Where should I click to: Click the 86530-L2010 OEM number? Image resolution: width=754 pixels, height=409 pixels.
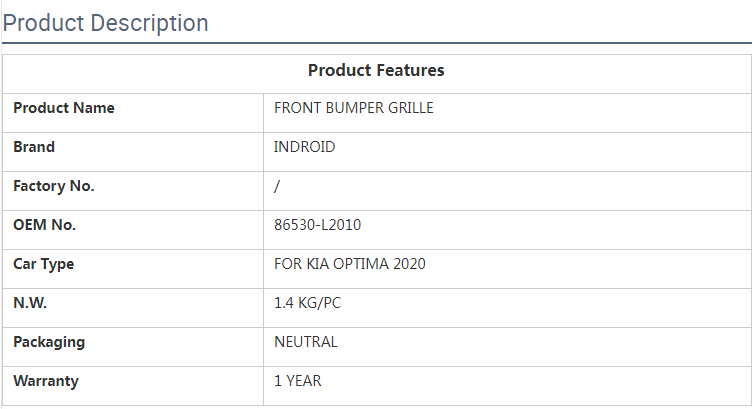tap(317, 225)
